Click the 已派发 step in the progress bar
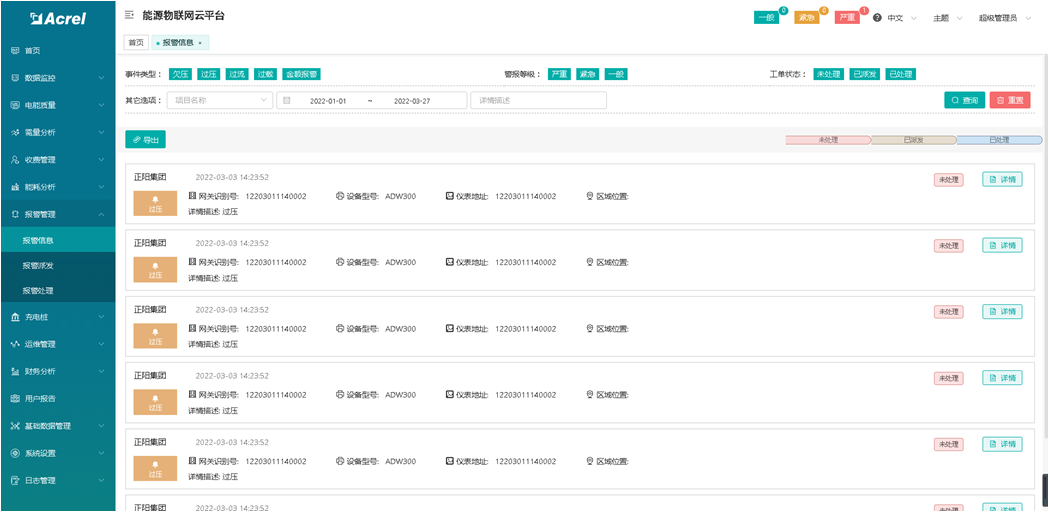1049x512 pixels. point(914,141)
